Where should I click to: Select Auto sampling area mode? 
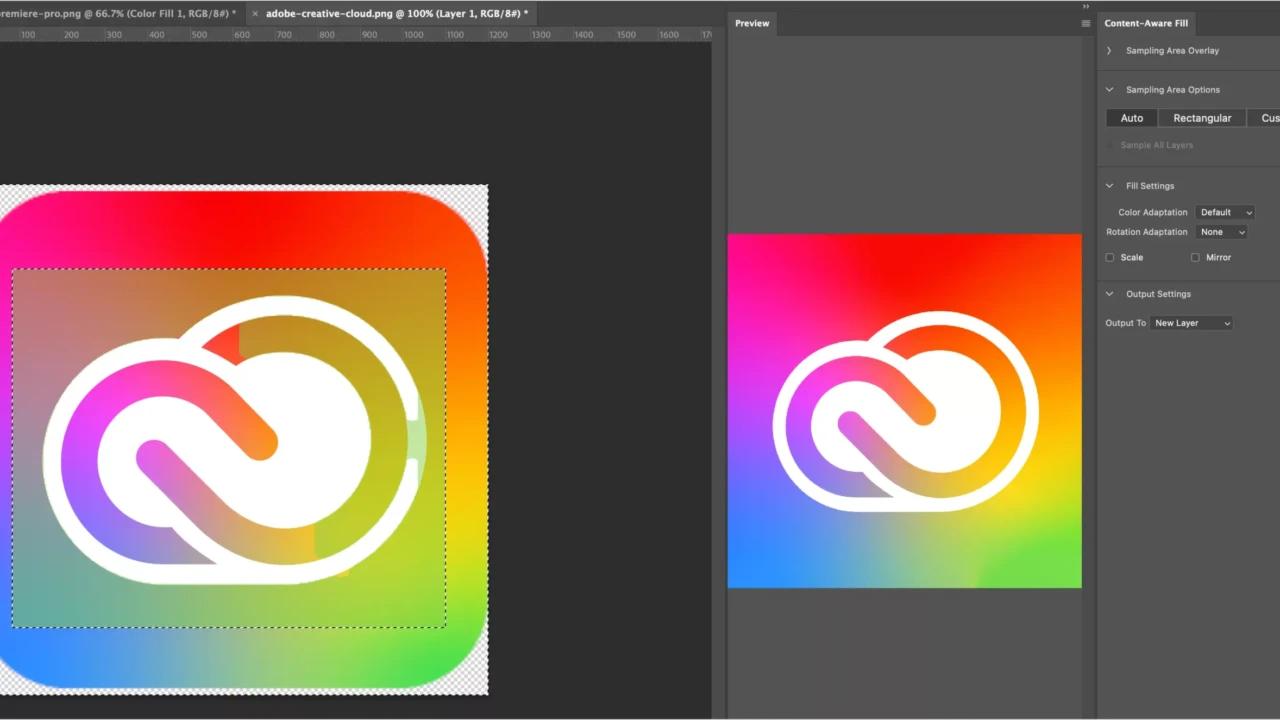1131,117
